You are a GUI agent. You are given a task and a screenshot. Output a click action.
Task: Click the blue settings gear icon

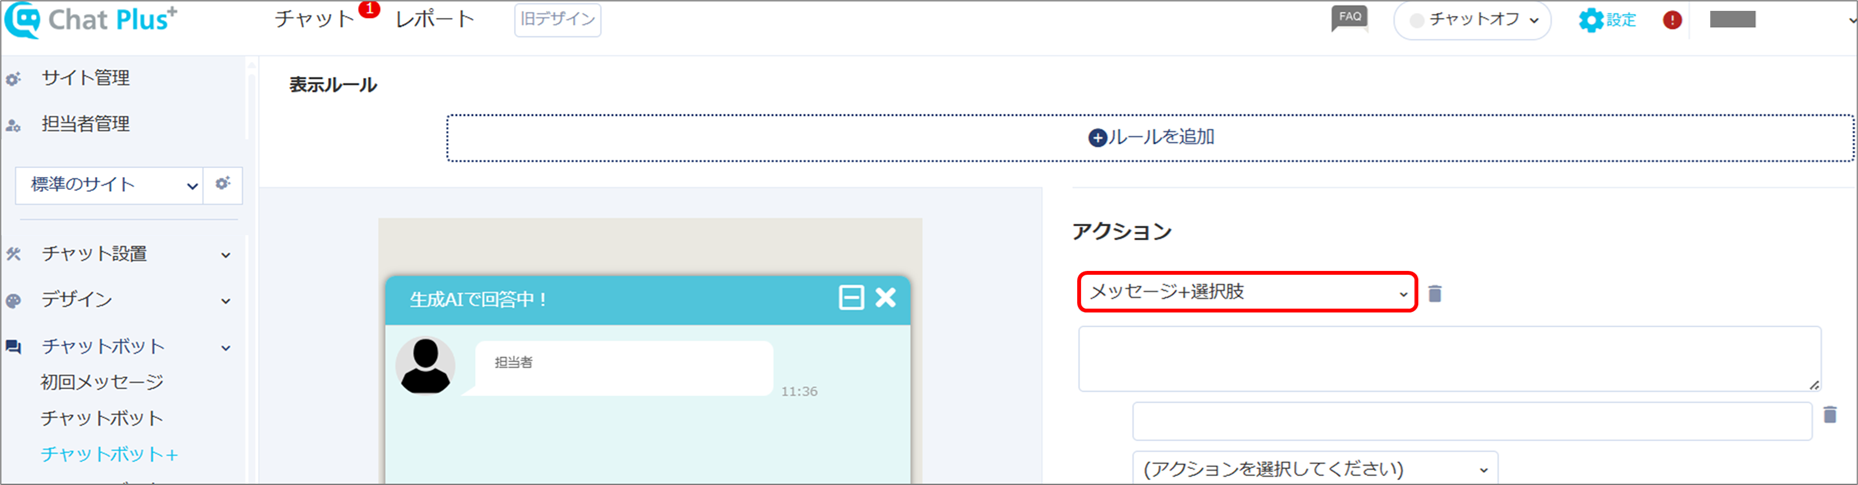click(1590, 20)
